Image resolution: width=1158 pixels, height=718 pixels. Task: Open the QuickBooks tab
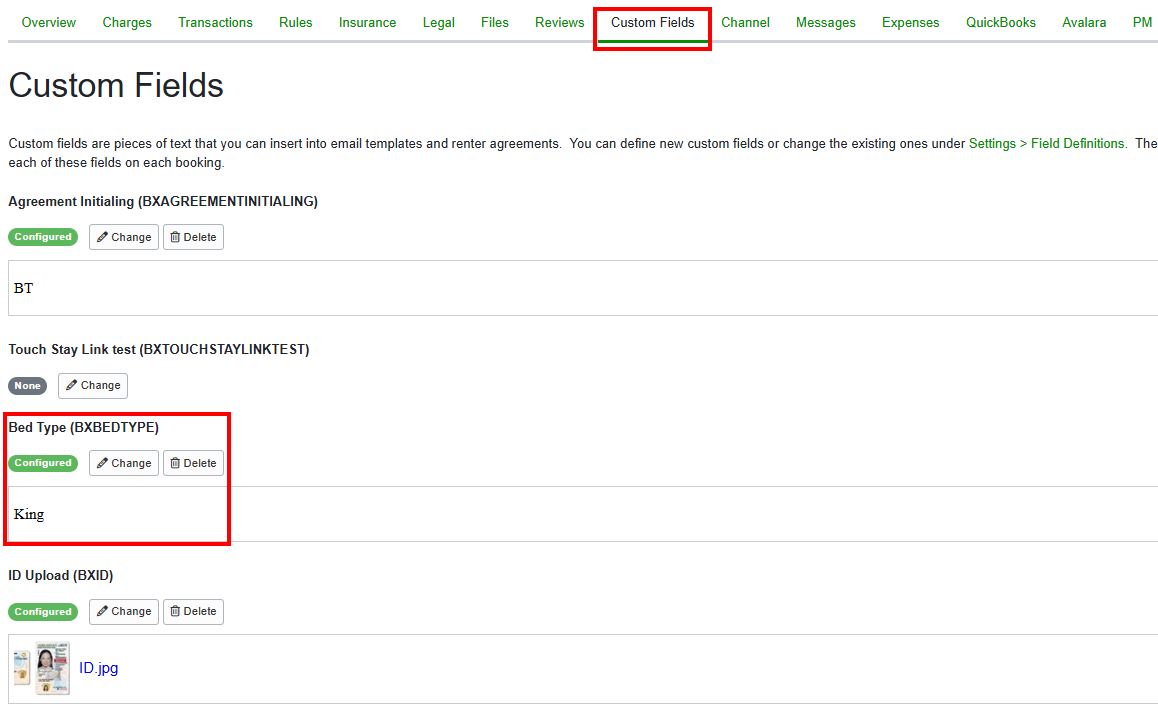pyautogui.click(x=1000, y=22)
